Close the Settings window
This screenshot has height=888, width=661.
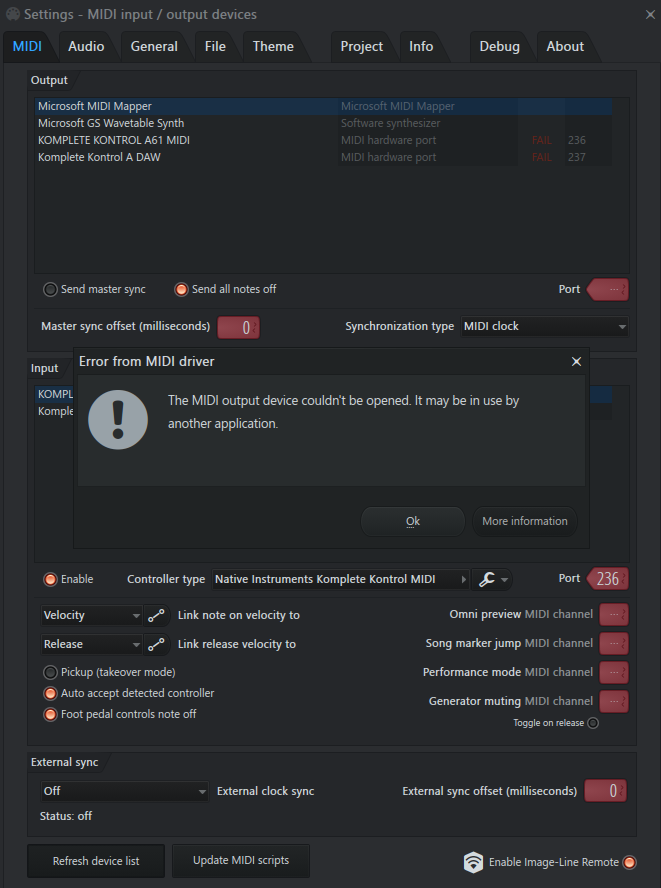click(x=650, y=15)
